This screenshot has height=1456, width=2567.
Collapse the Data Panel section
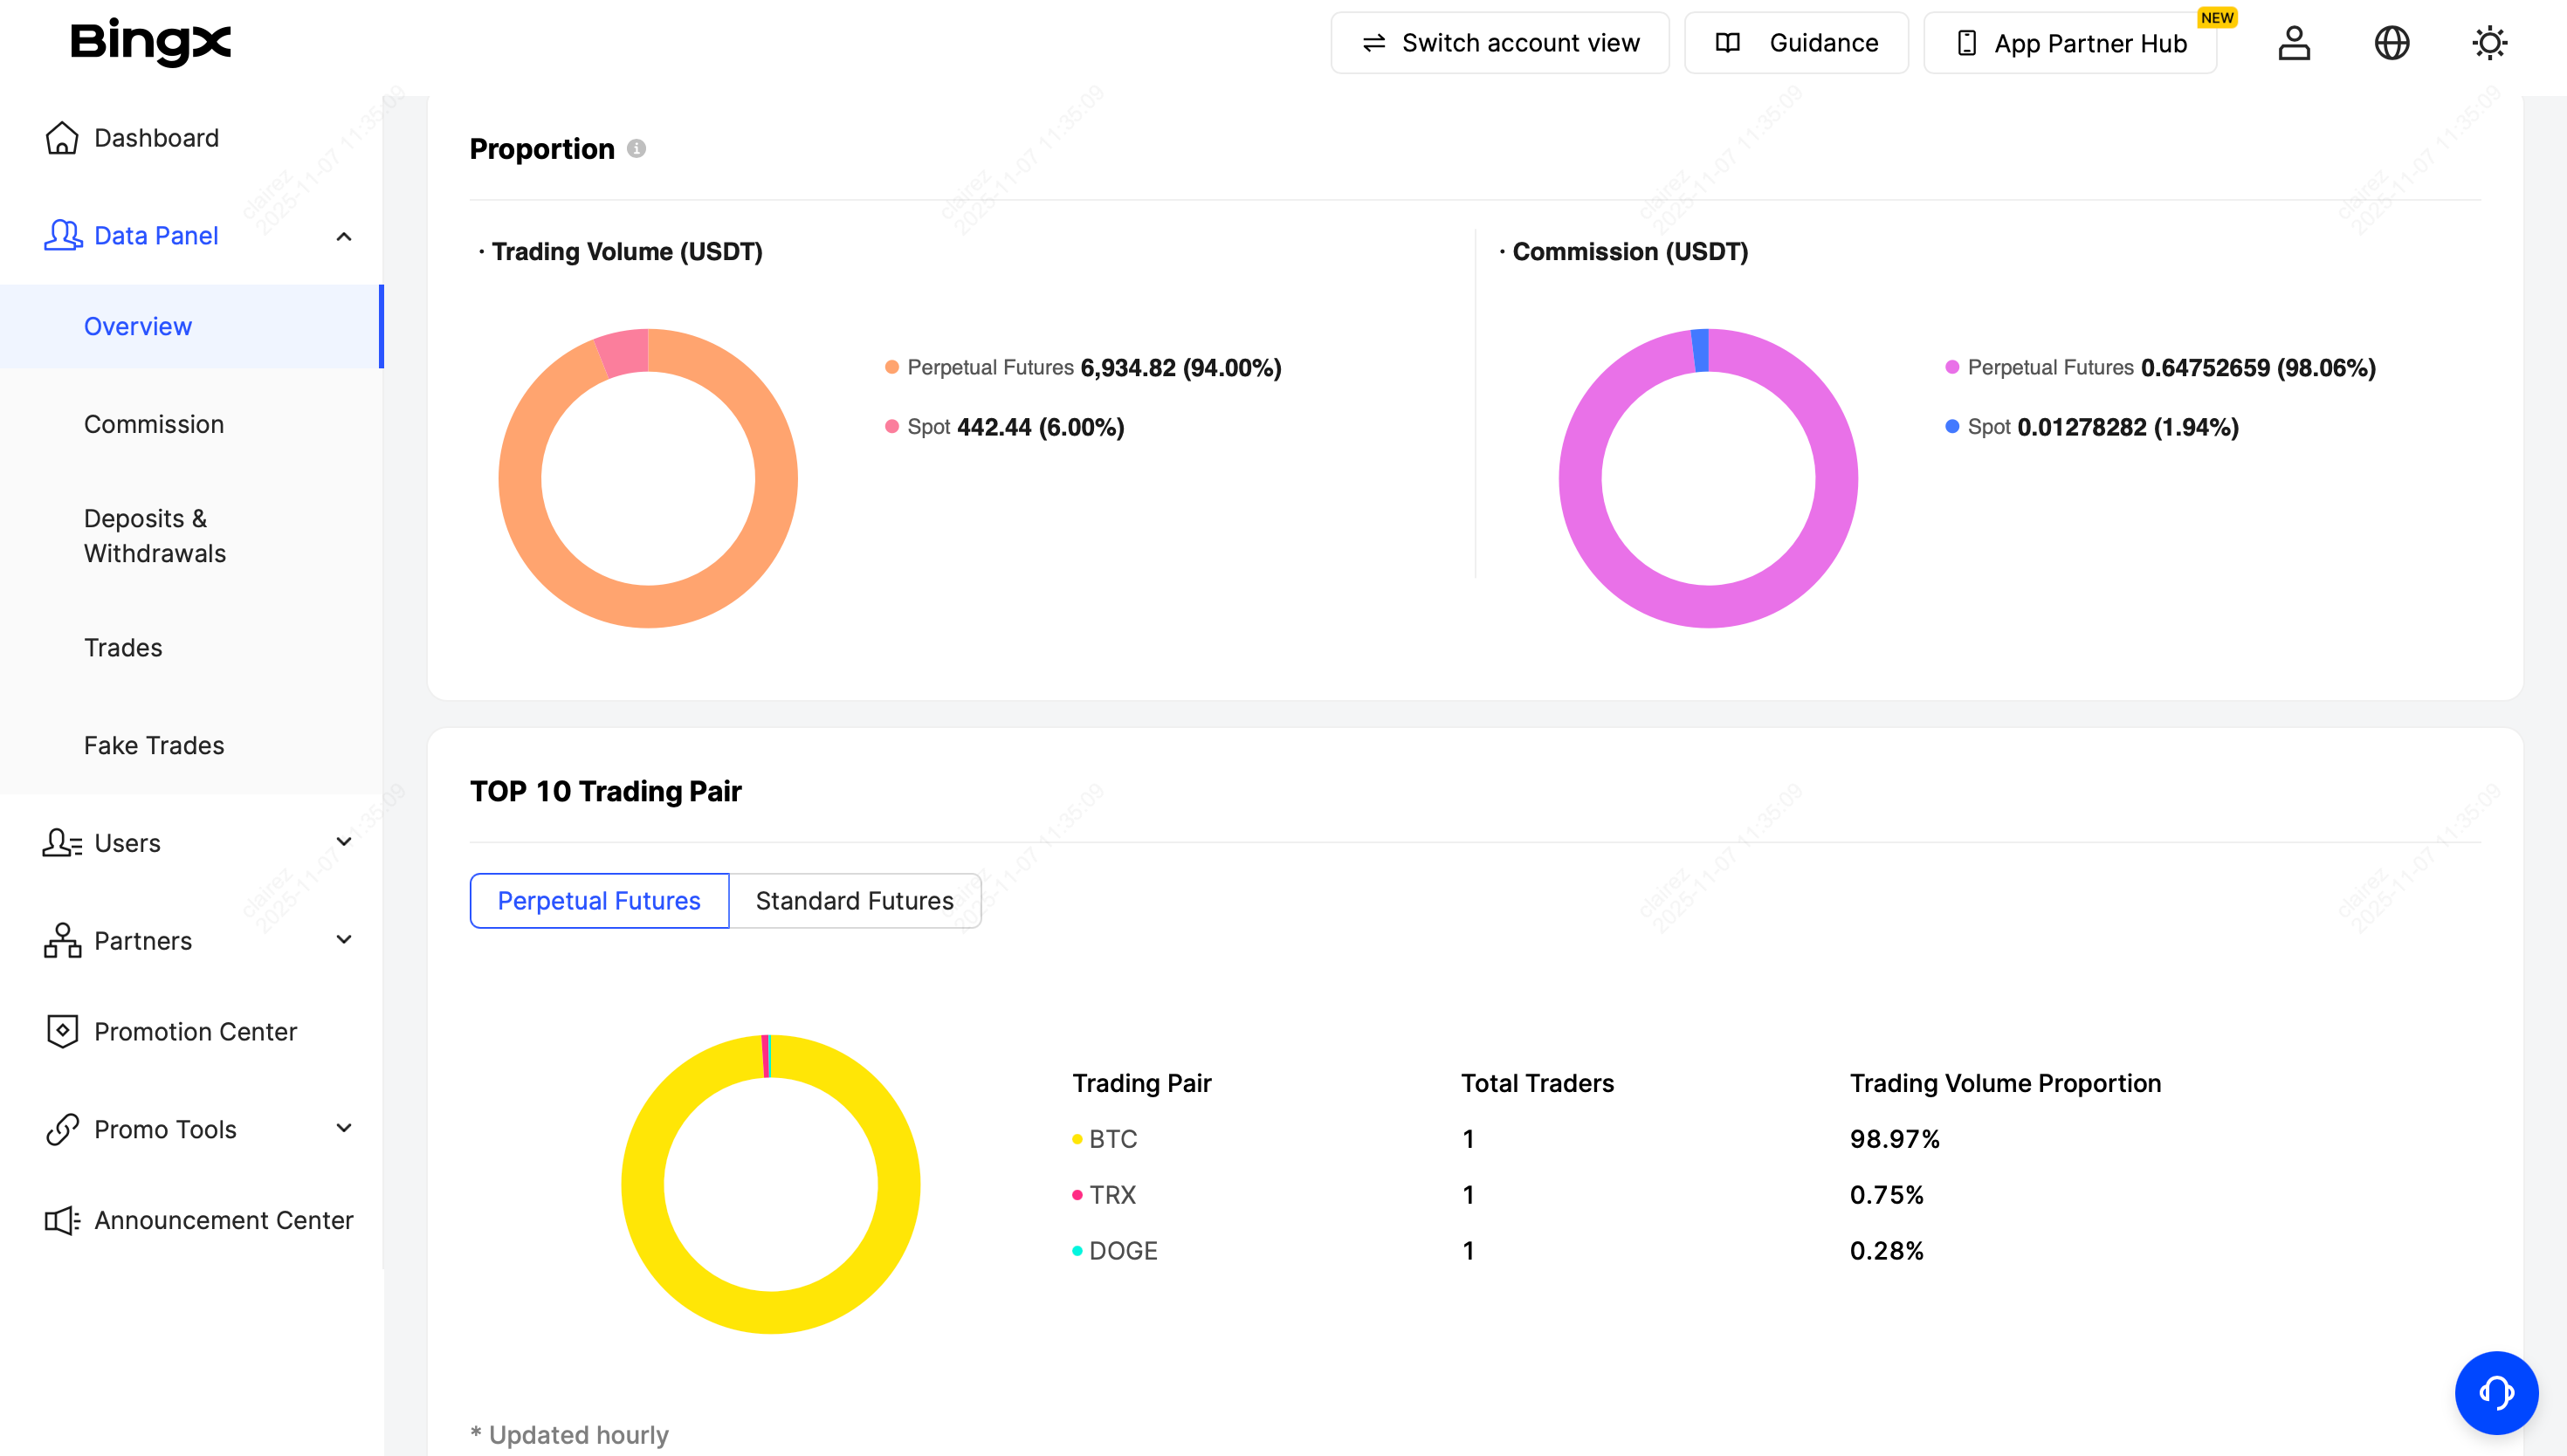coord(343,237)
